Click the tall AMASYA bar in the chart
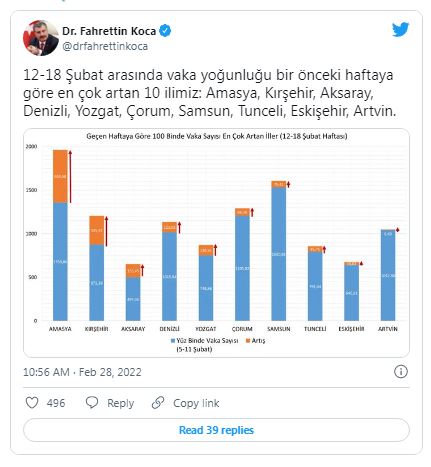This screenshot has width=431, height=467. (60, 235)
